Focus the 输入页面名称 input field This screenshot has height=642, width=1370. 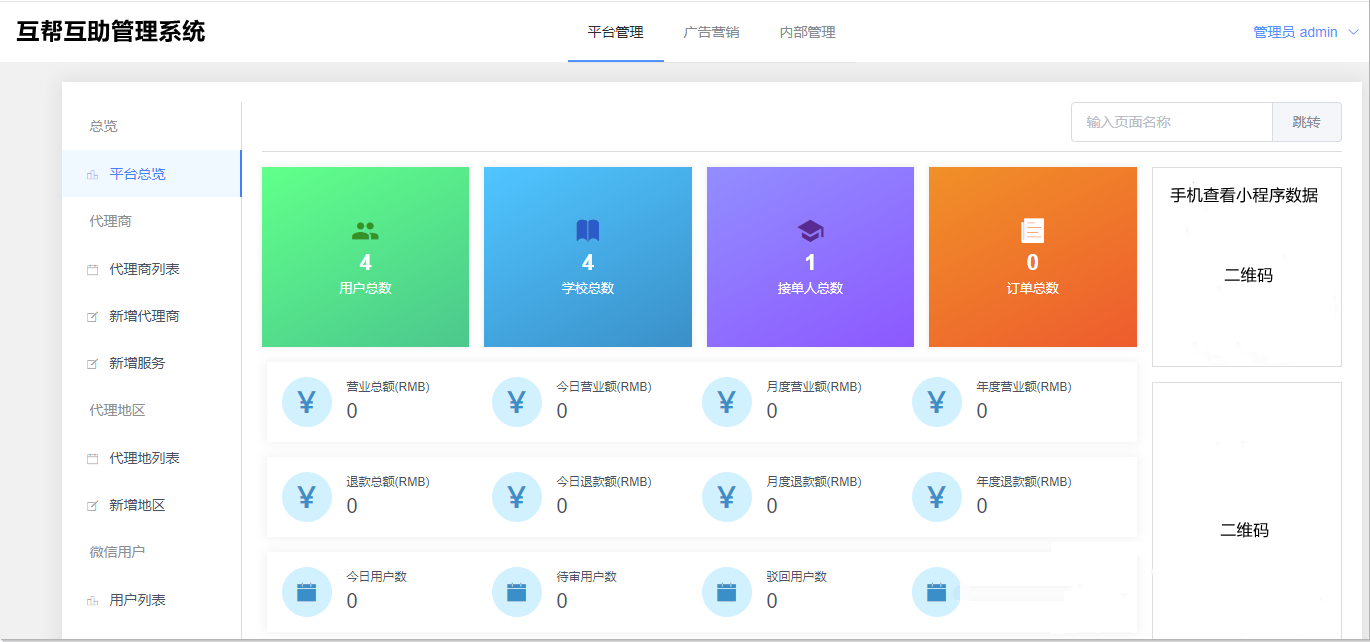click(1171, 122)
